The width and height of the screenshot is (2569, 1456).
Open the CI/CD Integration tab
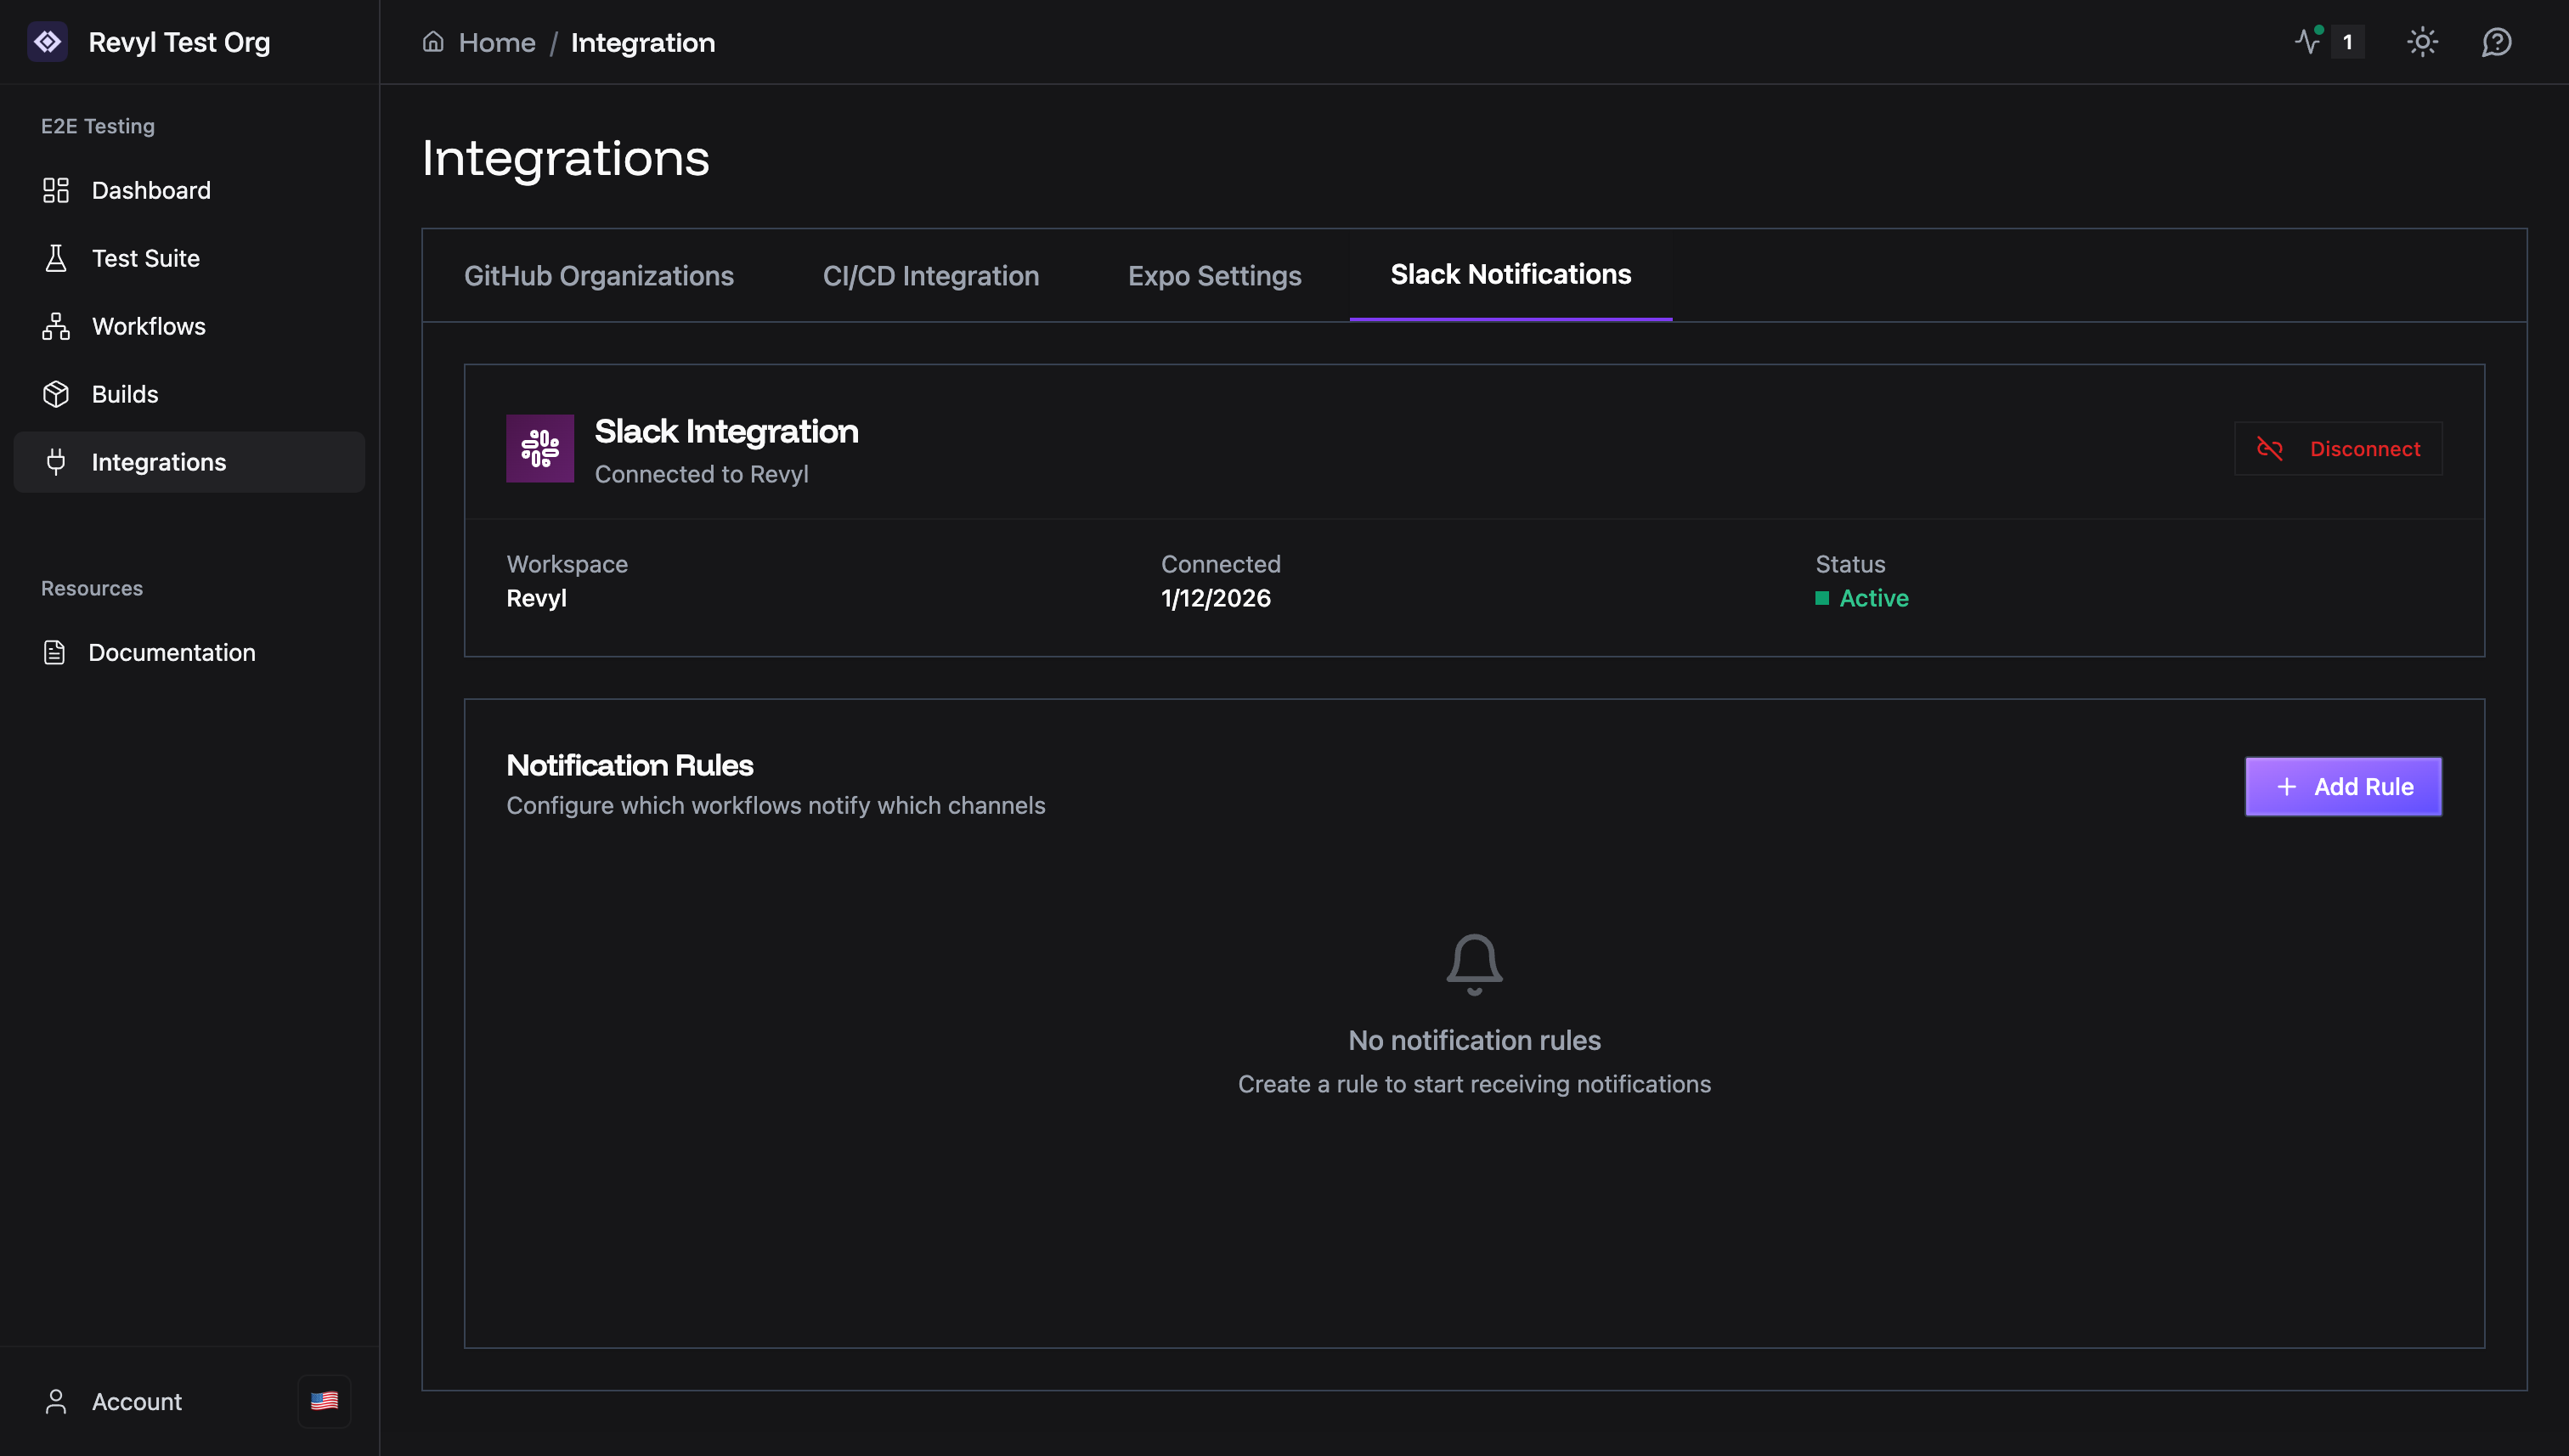931,276
